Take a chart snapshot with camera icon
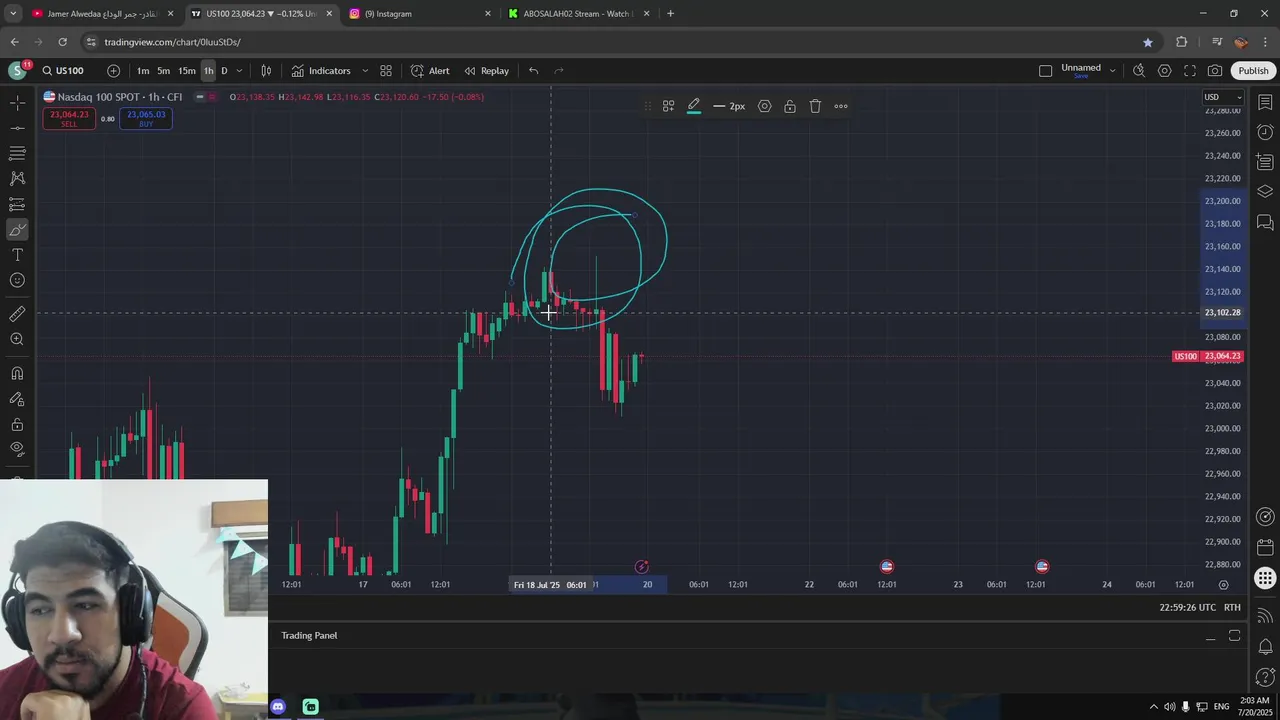This screenshot has width=1280, height=720. pos(1214,71)
